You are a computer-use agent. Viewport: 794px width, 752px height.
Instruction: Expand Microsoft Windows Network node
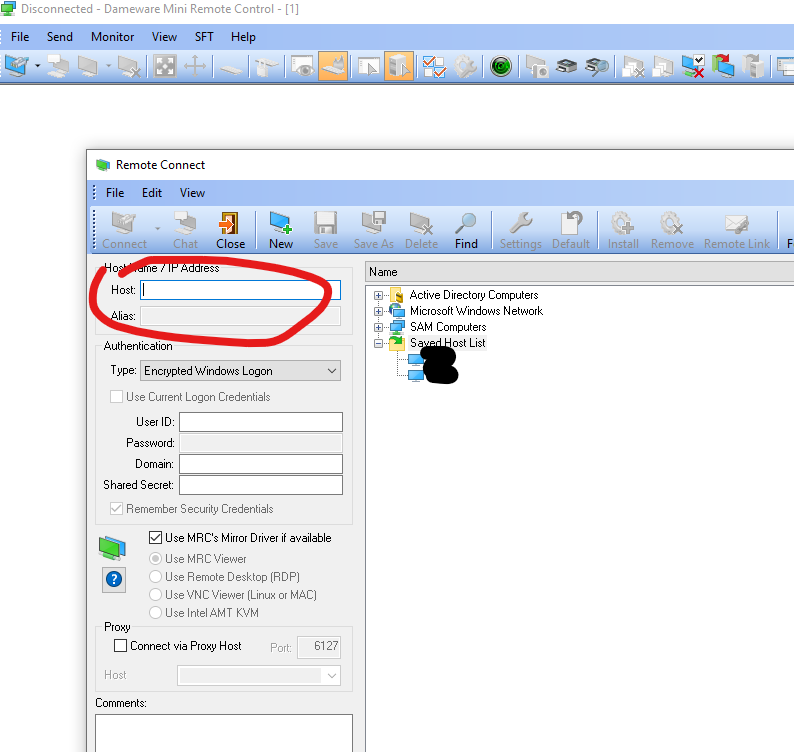point(378,311)
